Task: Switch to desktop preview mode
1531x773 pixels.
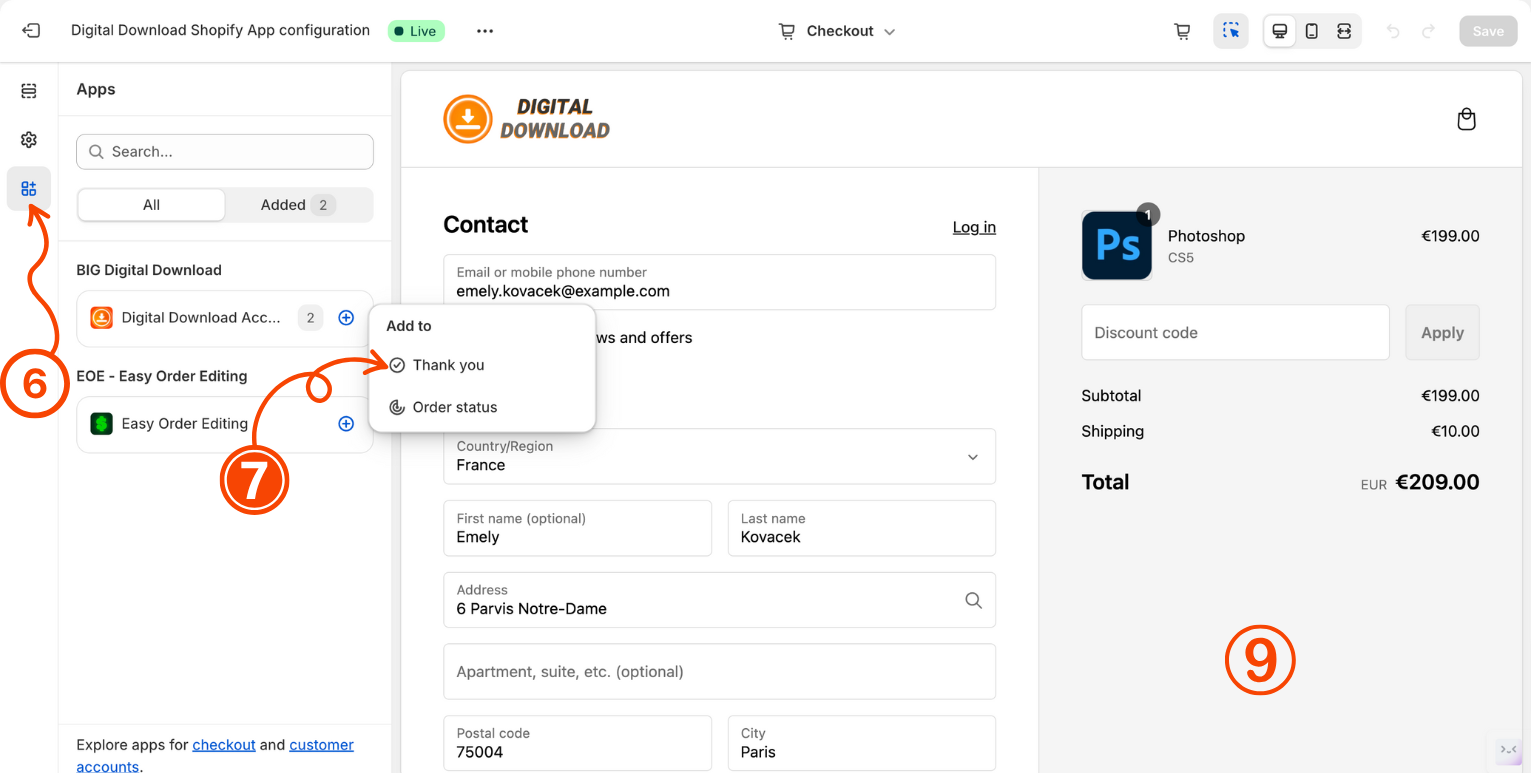Action: click(1279, 31)
